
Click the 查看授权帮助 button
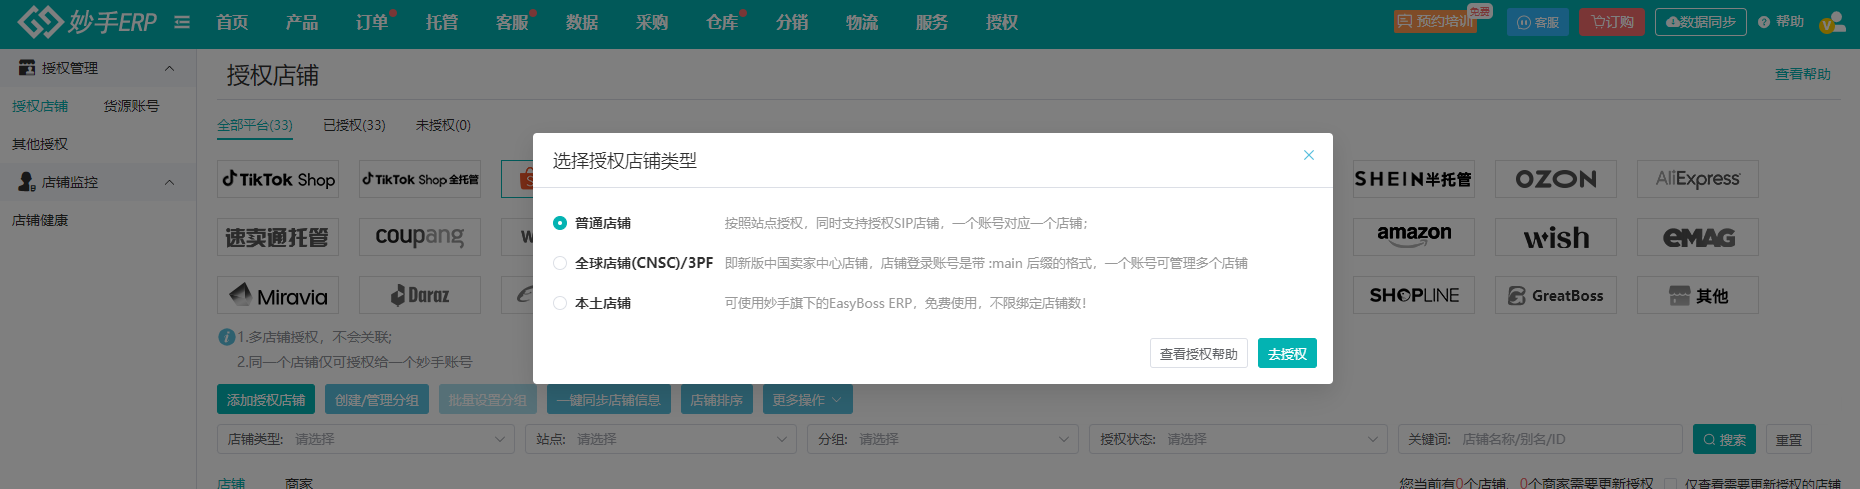[1198, 353]
